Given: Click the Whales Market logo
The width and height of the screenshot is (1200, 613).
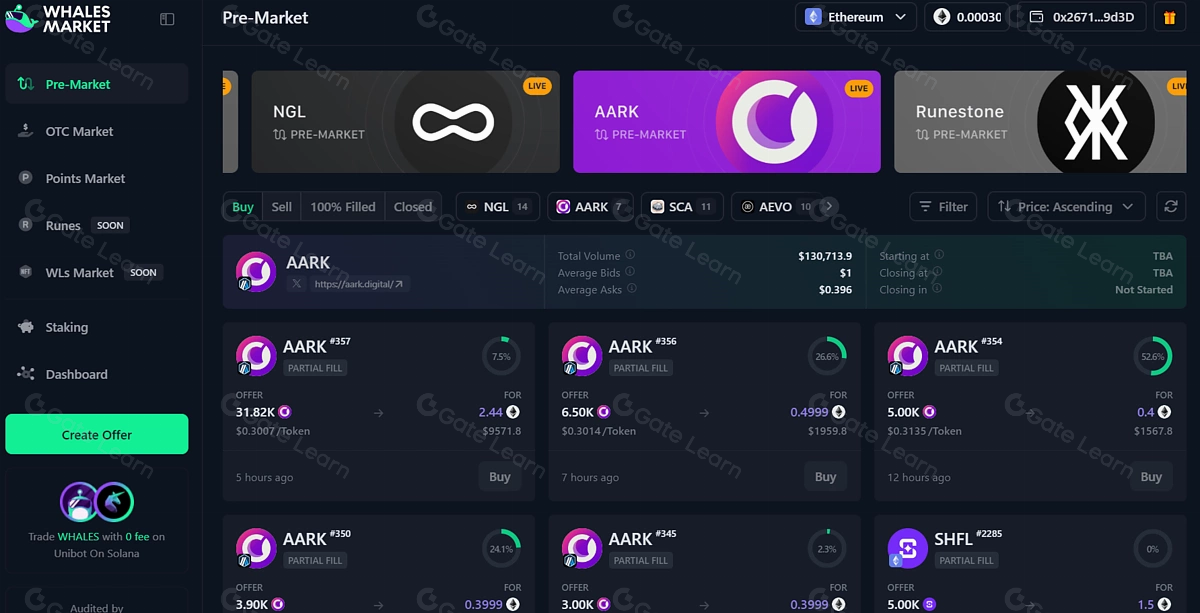Looking at the screenshot, I should (58, 19).
